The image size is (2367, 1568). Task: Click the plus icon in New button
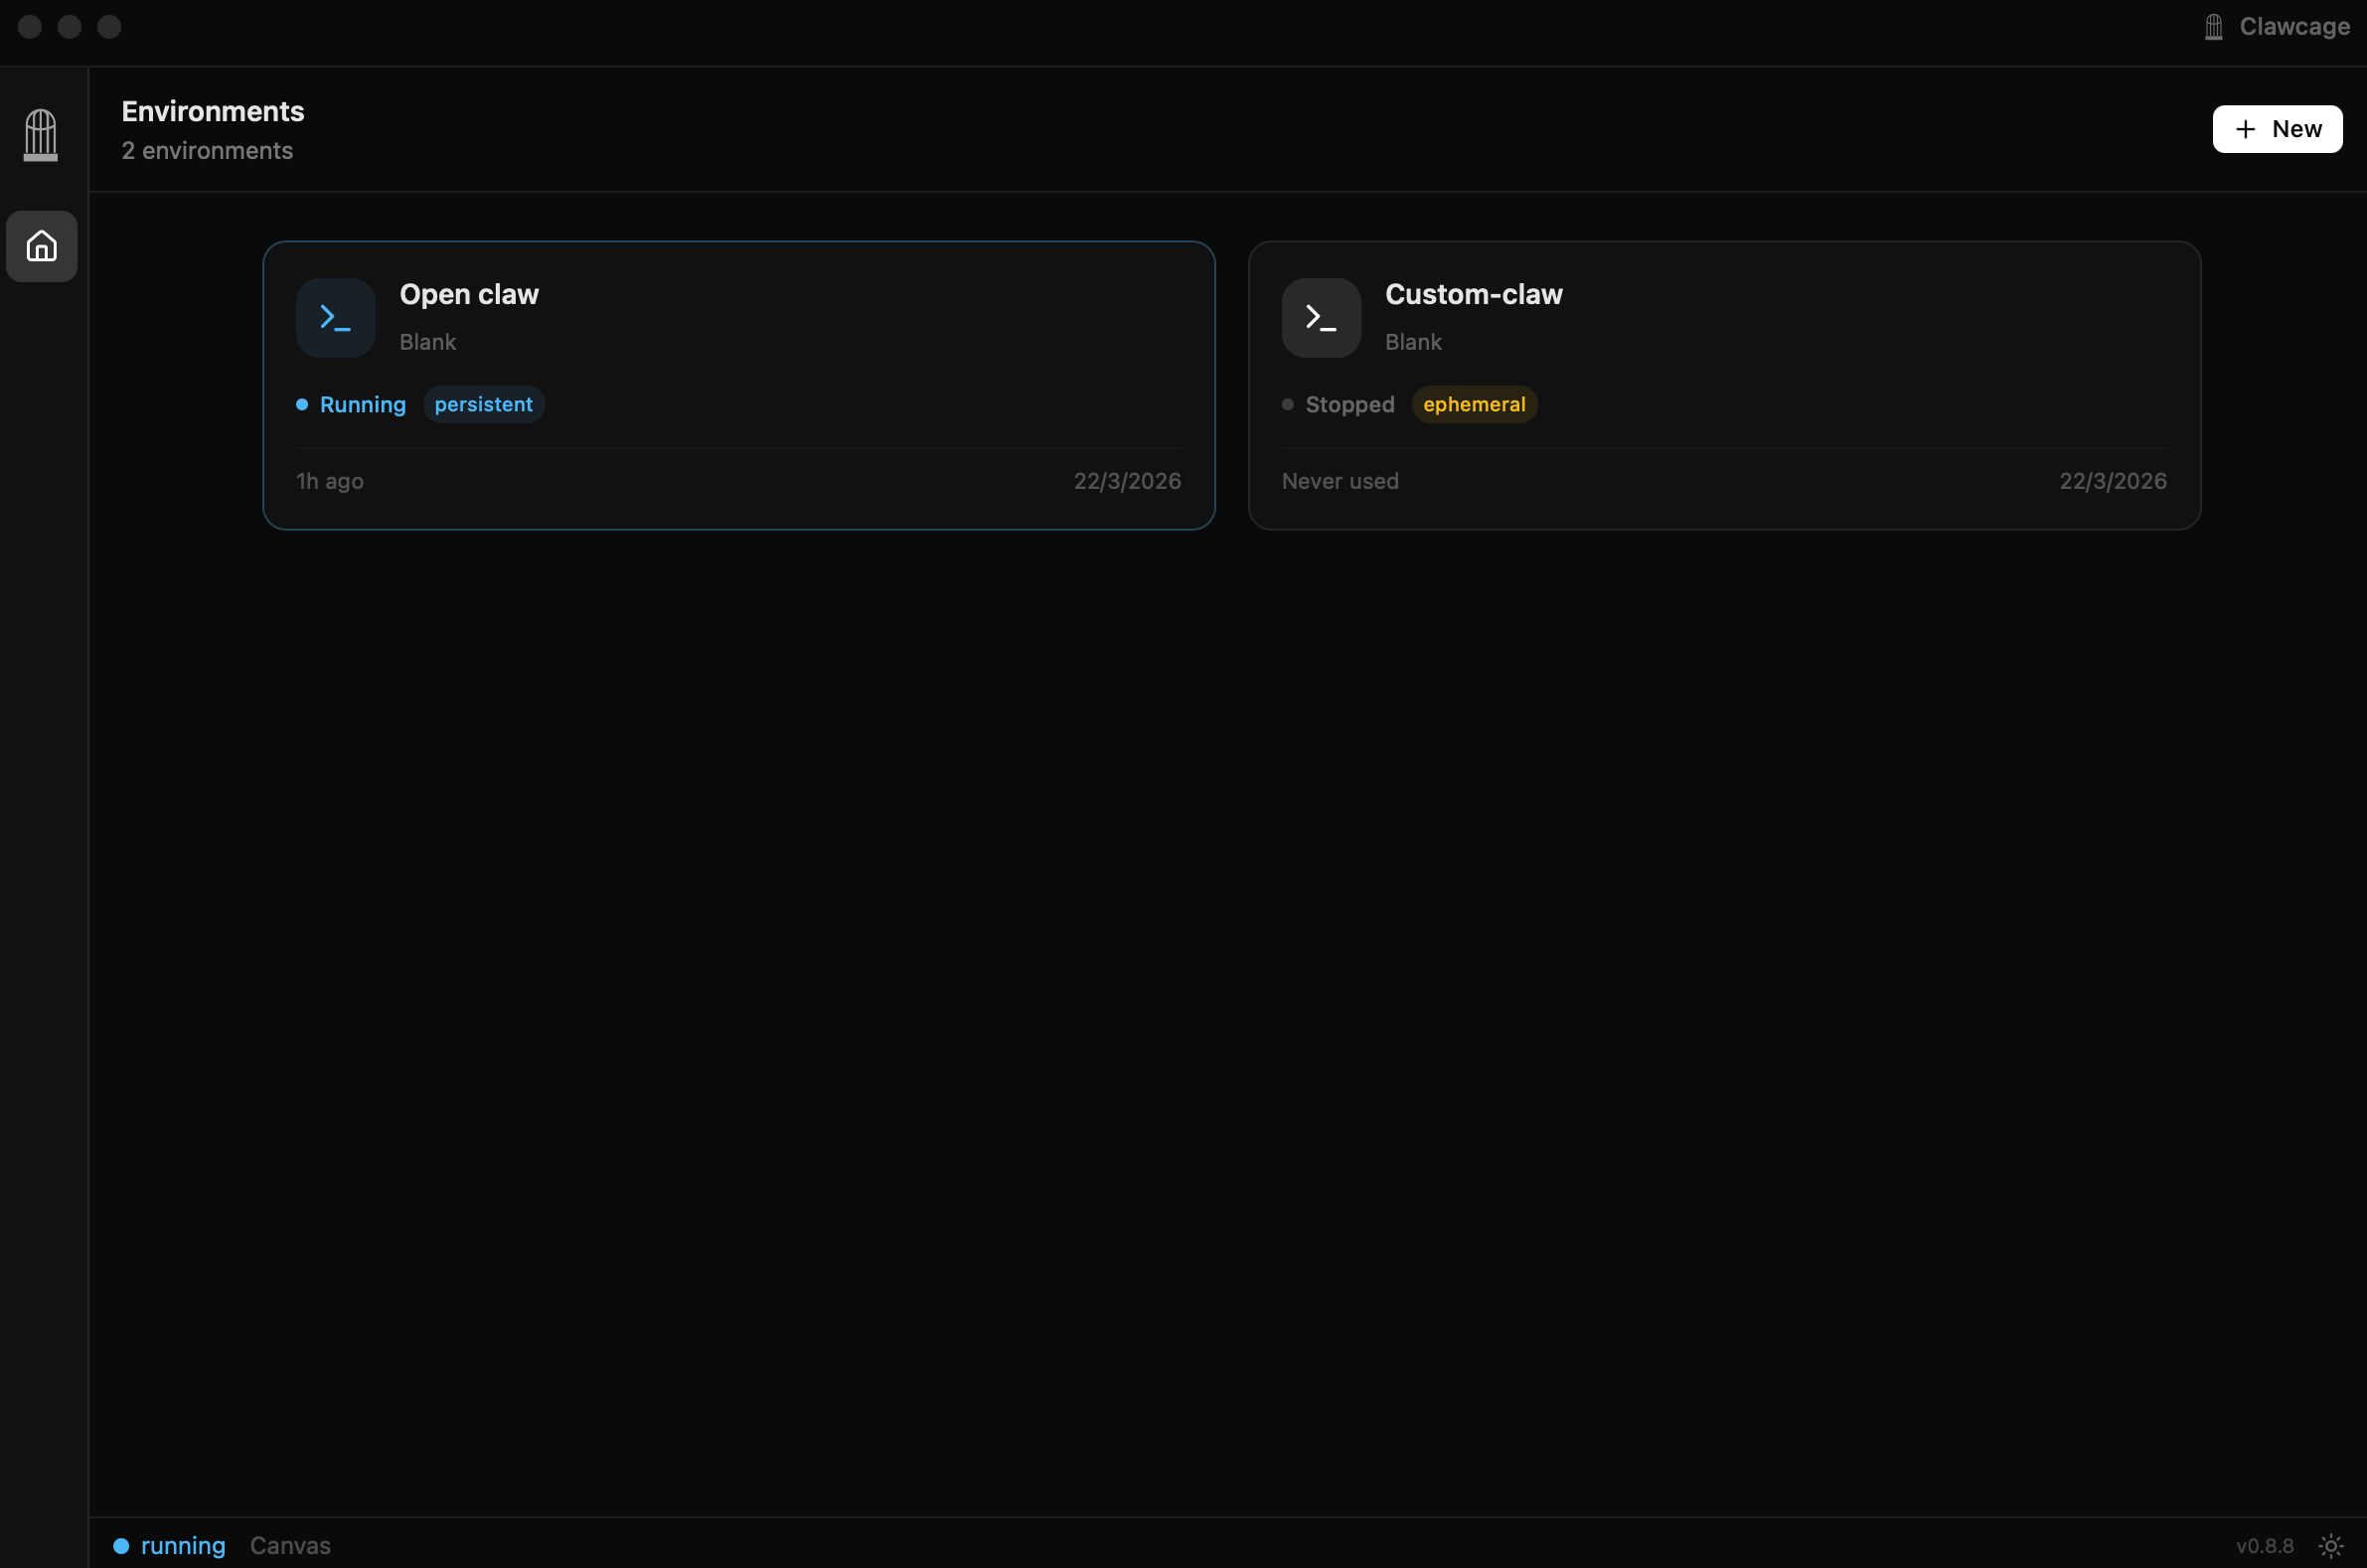pyautogui.click(x=2245, y=129)
